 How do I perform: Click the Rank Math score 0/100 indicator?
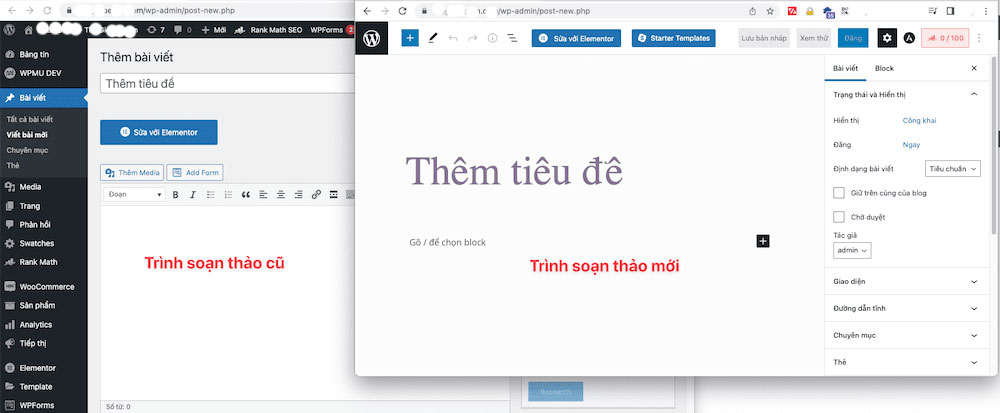(x=945, y=38)
